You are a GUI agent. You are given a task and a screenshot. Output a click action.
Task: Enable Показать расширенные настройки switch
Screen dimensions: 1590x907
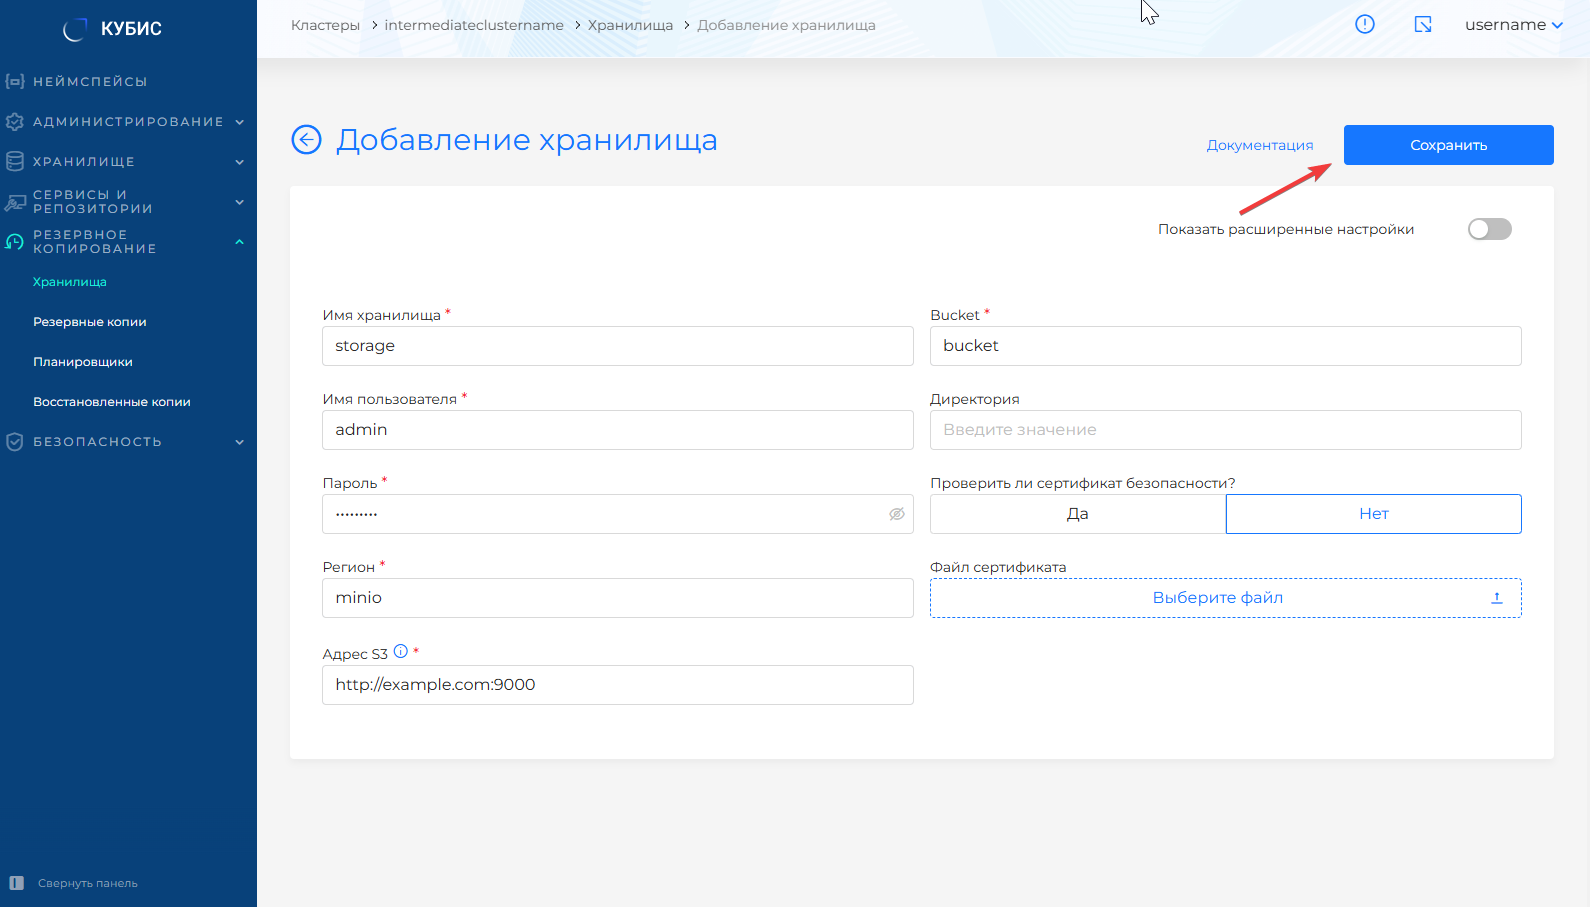point(1489,229)
